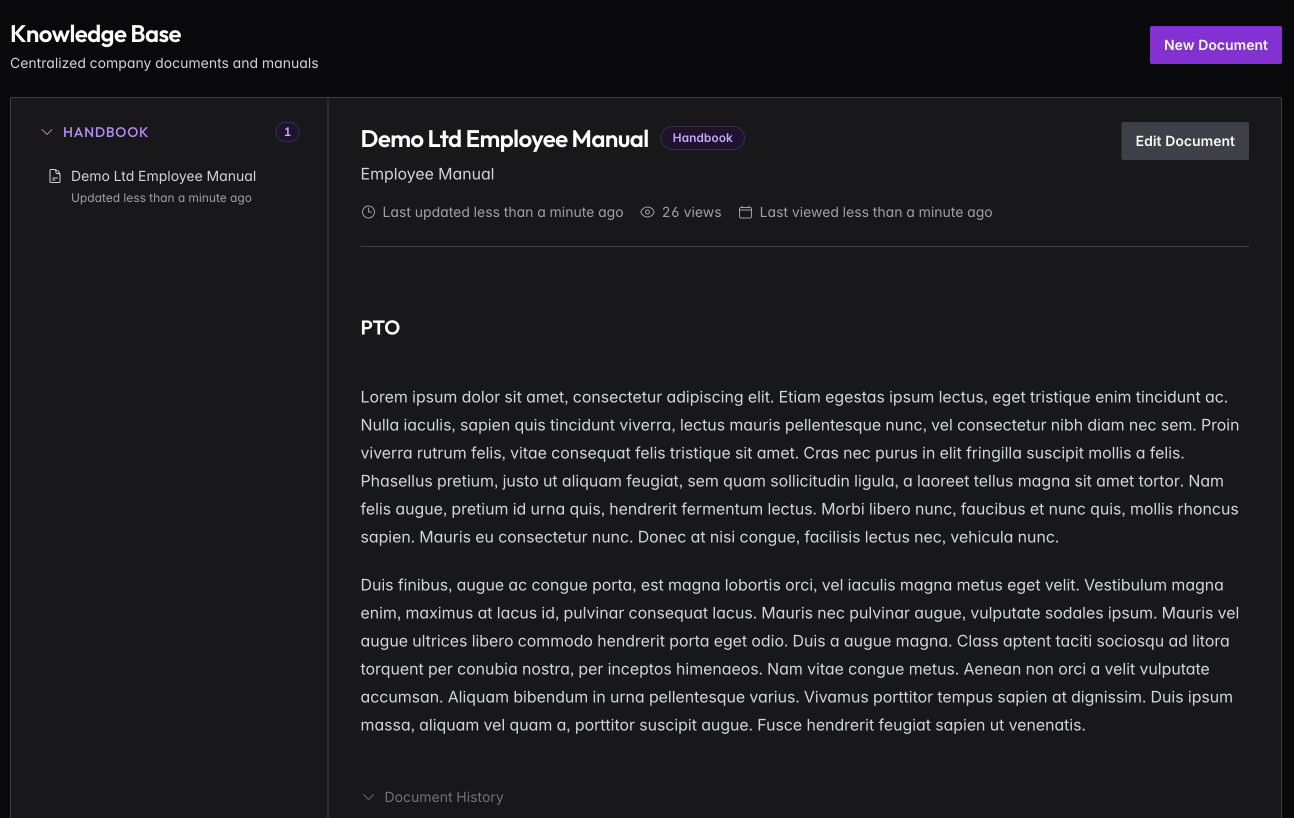This screenshot has height=818, width=1294.
Task: Click the purple Handbook tag badge
Action: pos(702,138)
